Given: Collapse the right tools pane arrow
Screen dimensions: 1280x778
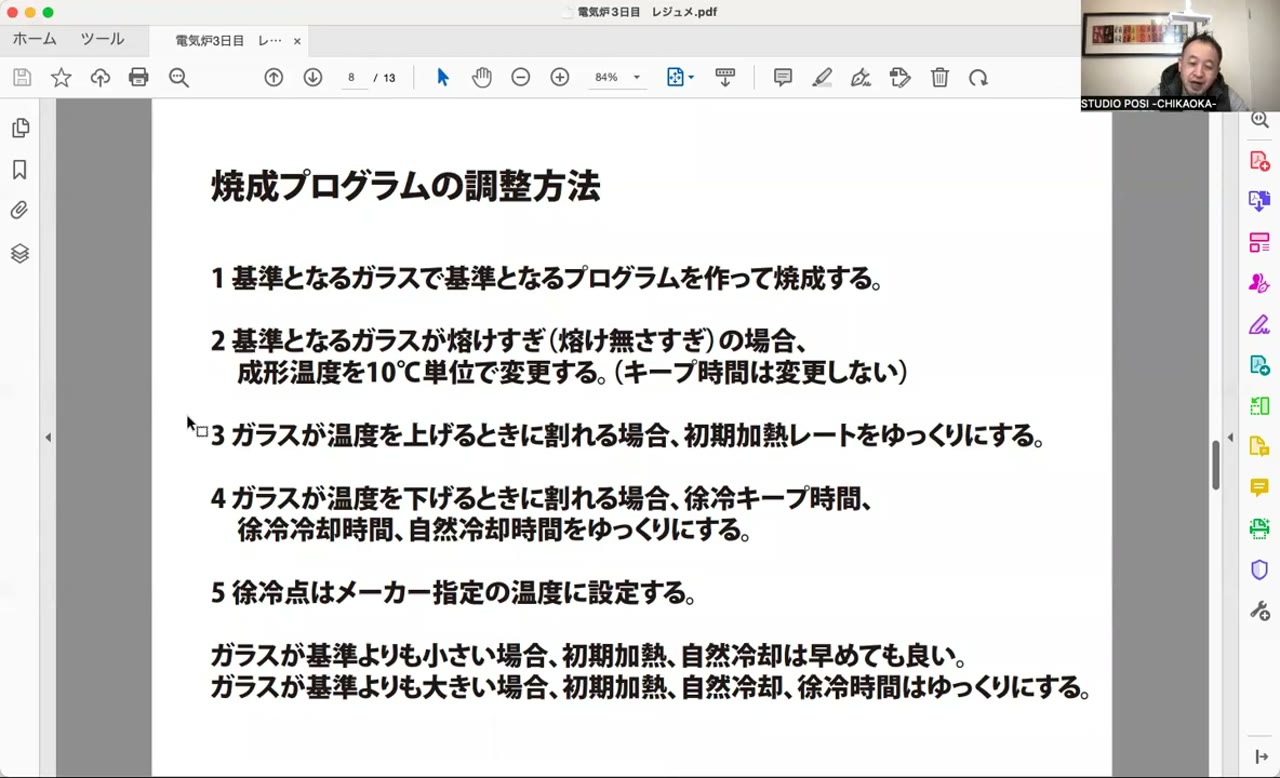Looking at the screenshot, I should pos(1230,437).
